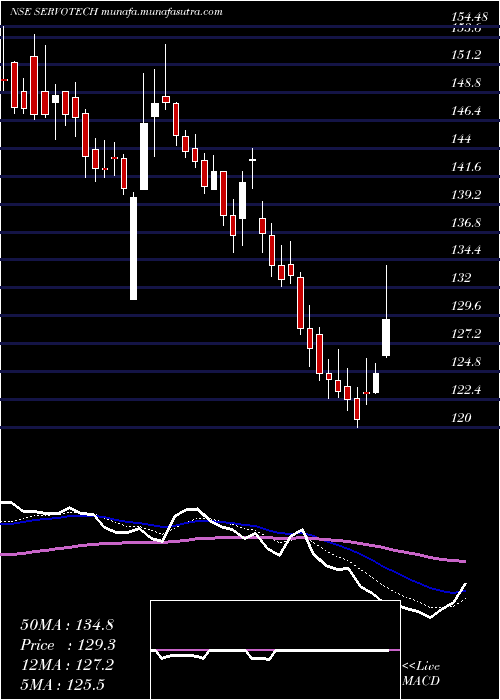Click the 136.8 price axis label
Image resolution: width=500 pixels, height=700 pixels.
[x=466, y=222]
